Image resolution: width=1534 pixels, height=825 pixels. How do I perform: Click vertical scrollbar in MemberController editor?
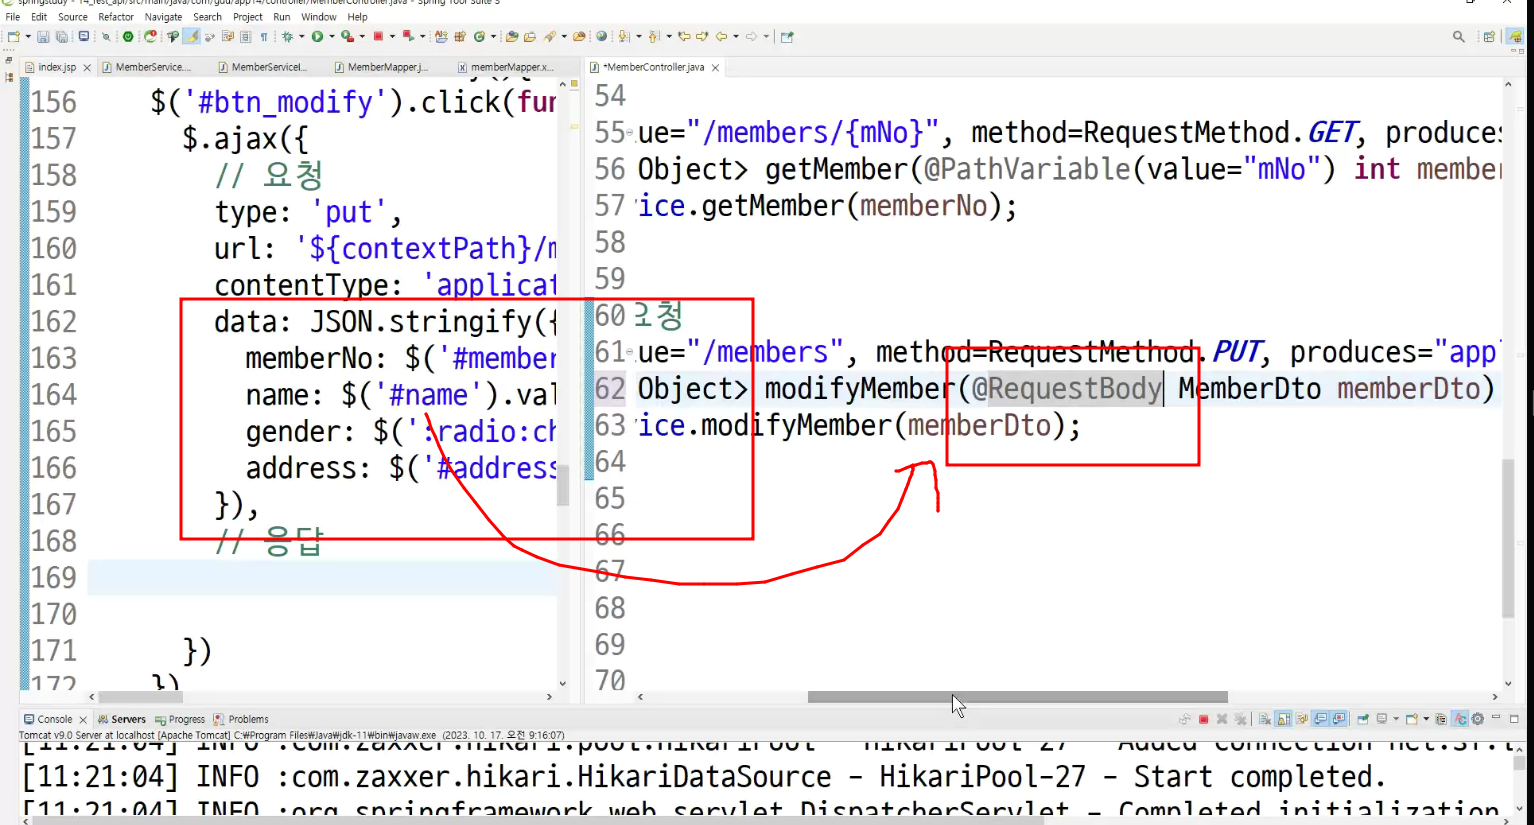tap(1508, 538)
